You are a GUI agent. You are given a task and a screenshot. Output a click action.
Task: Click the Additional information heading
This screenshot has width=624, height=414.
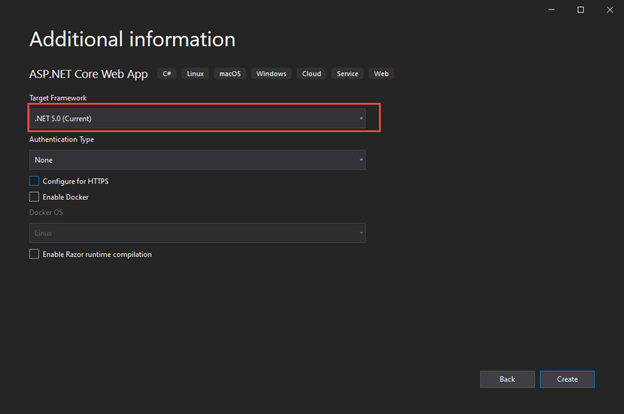click(x=132, y=40)
